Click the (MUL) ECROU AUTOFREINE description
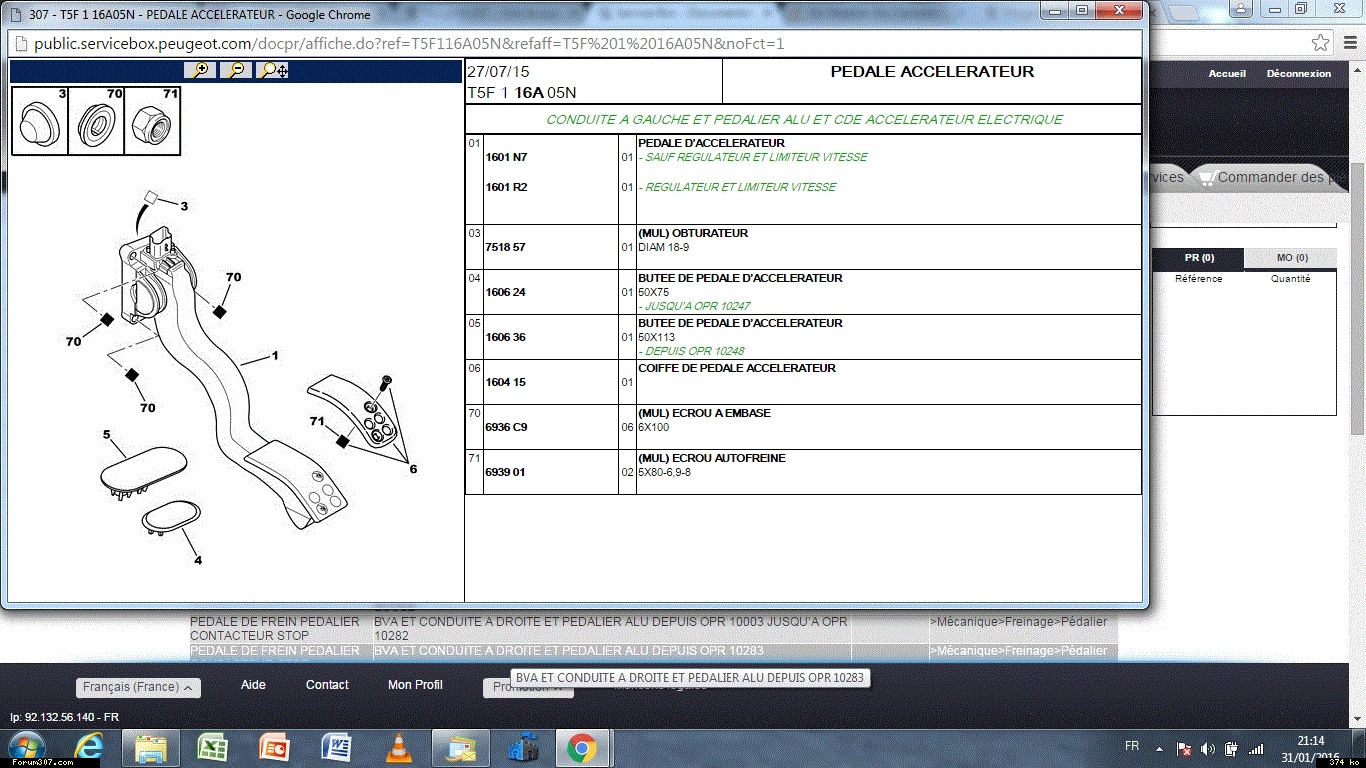 coord(712,458)
